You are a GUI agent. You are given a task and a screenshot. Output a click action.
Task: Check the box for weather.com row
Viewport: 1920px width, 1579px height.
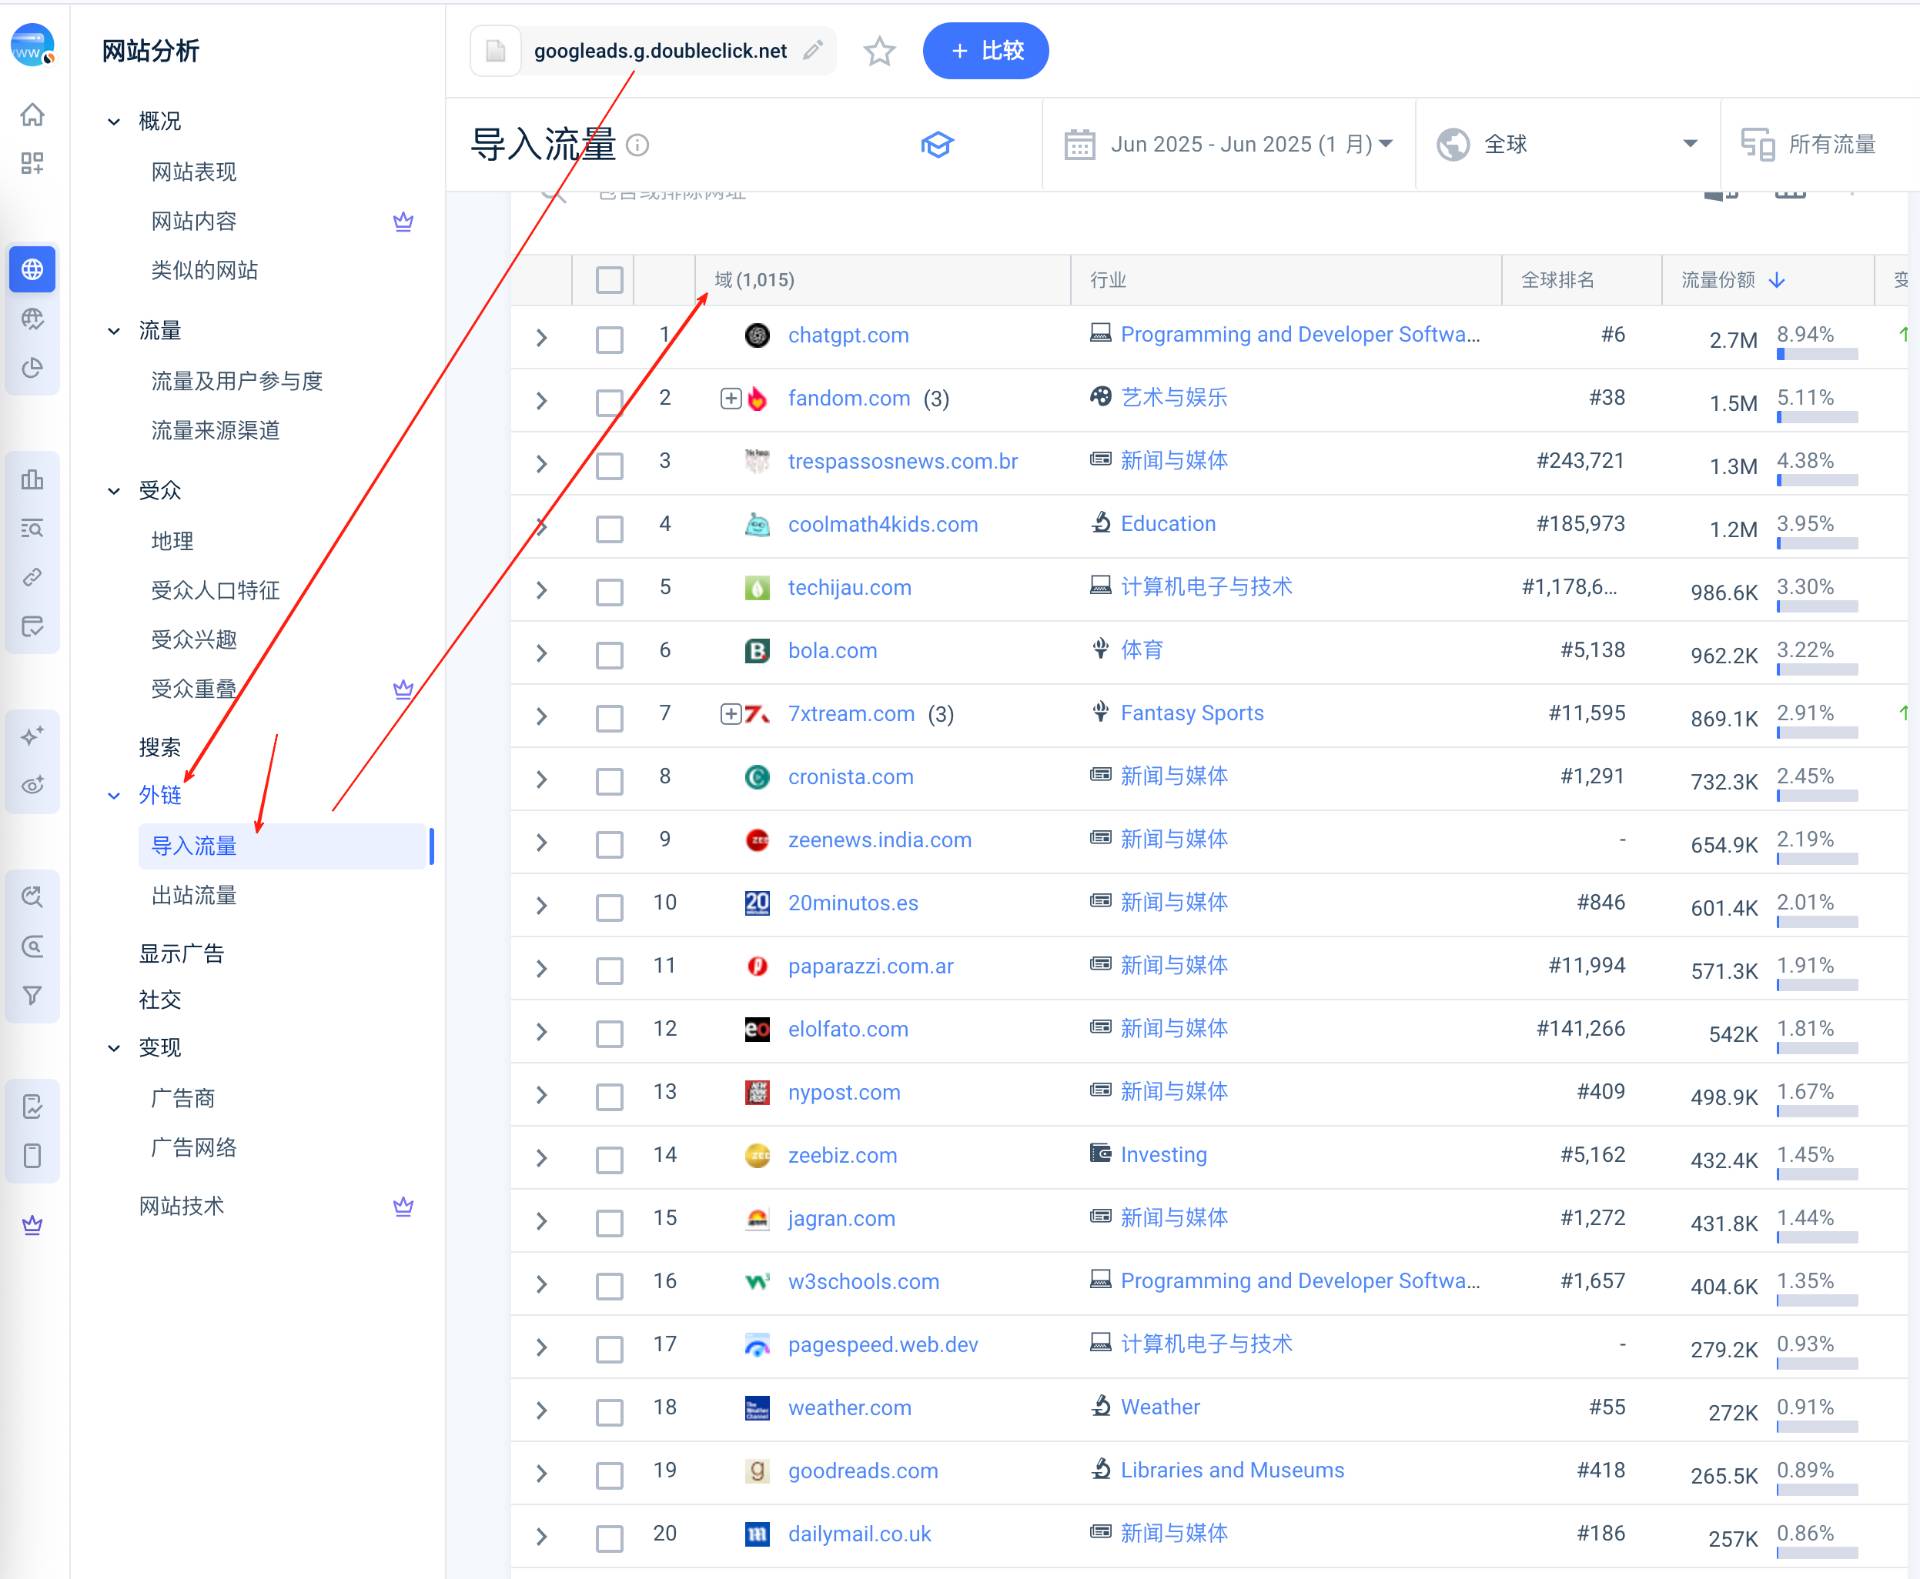[x=609, y=1411]
